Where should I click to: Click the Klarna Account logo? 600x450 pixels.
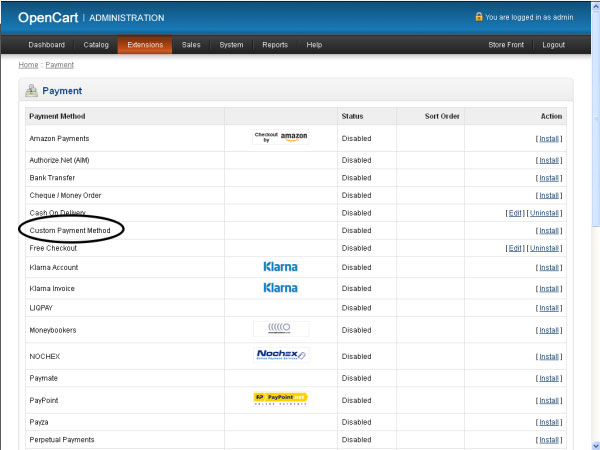pos(280,267)
